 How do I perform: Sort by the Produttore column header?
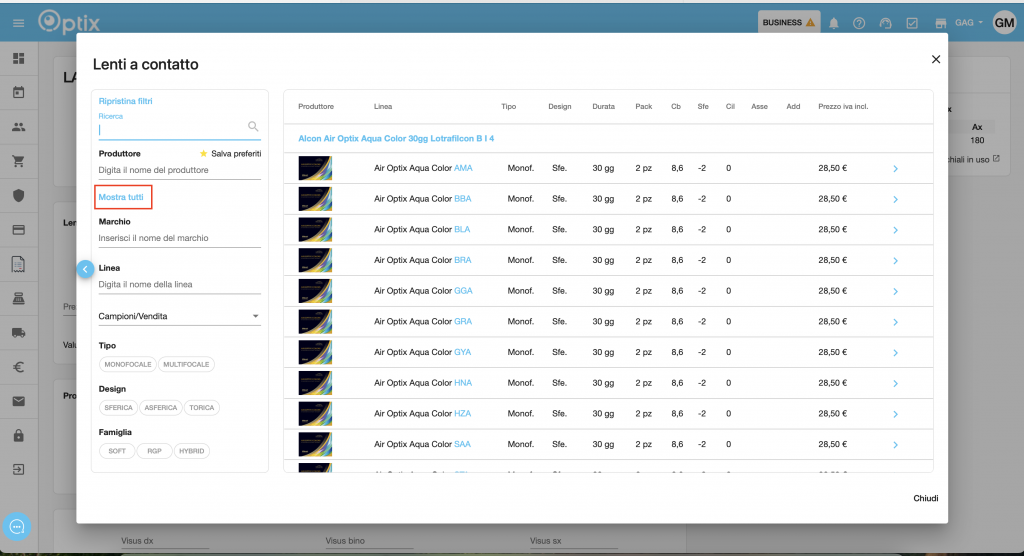[x=316, y=106]
